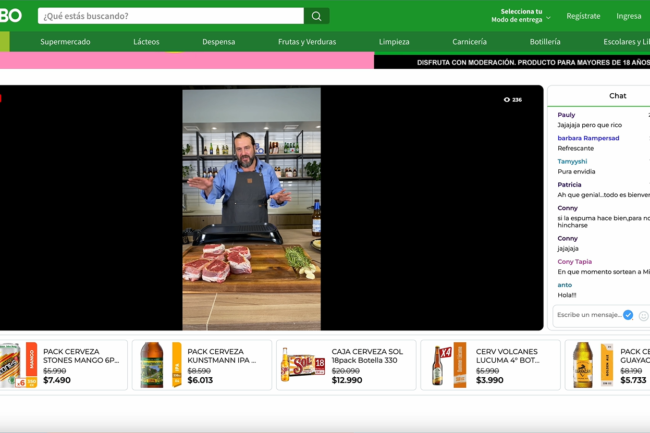Image resolution: width=650 pixels, height=433 pixels.
Task: Expand the Modo de entrega selector
Action: (x=521, y=16)
